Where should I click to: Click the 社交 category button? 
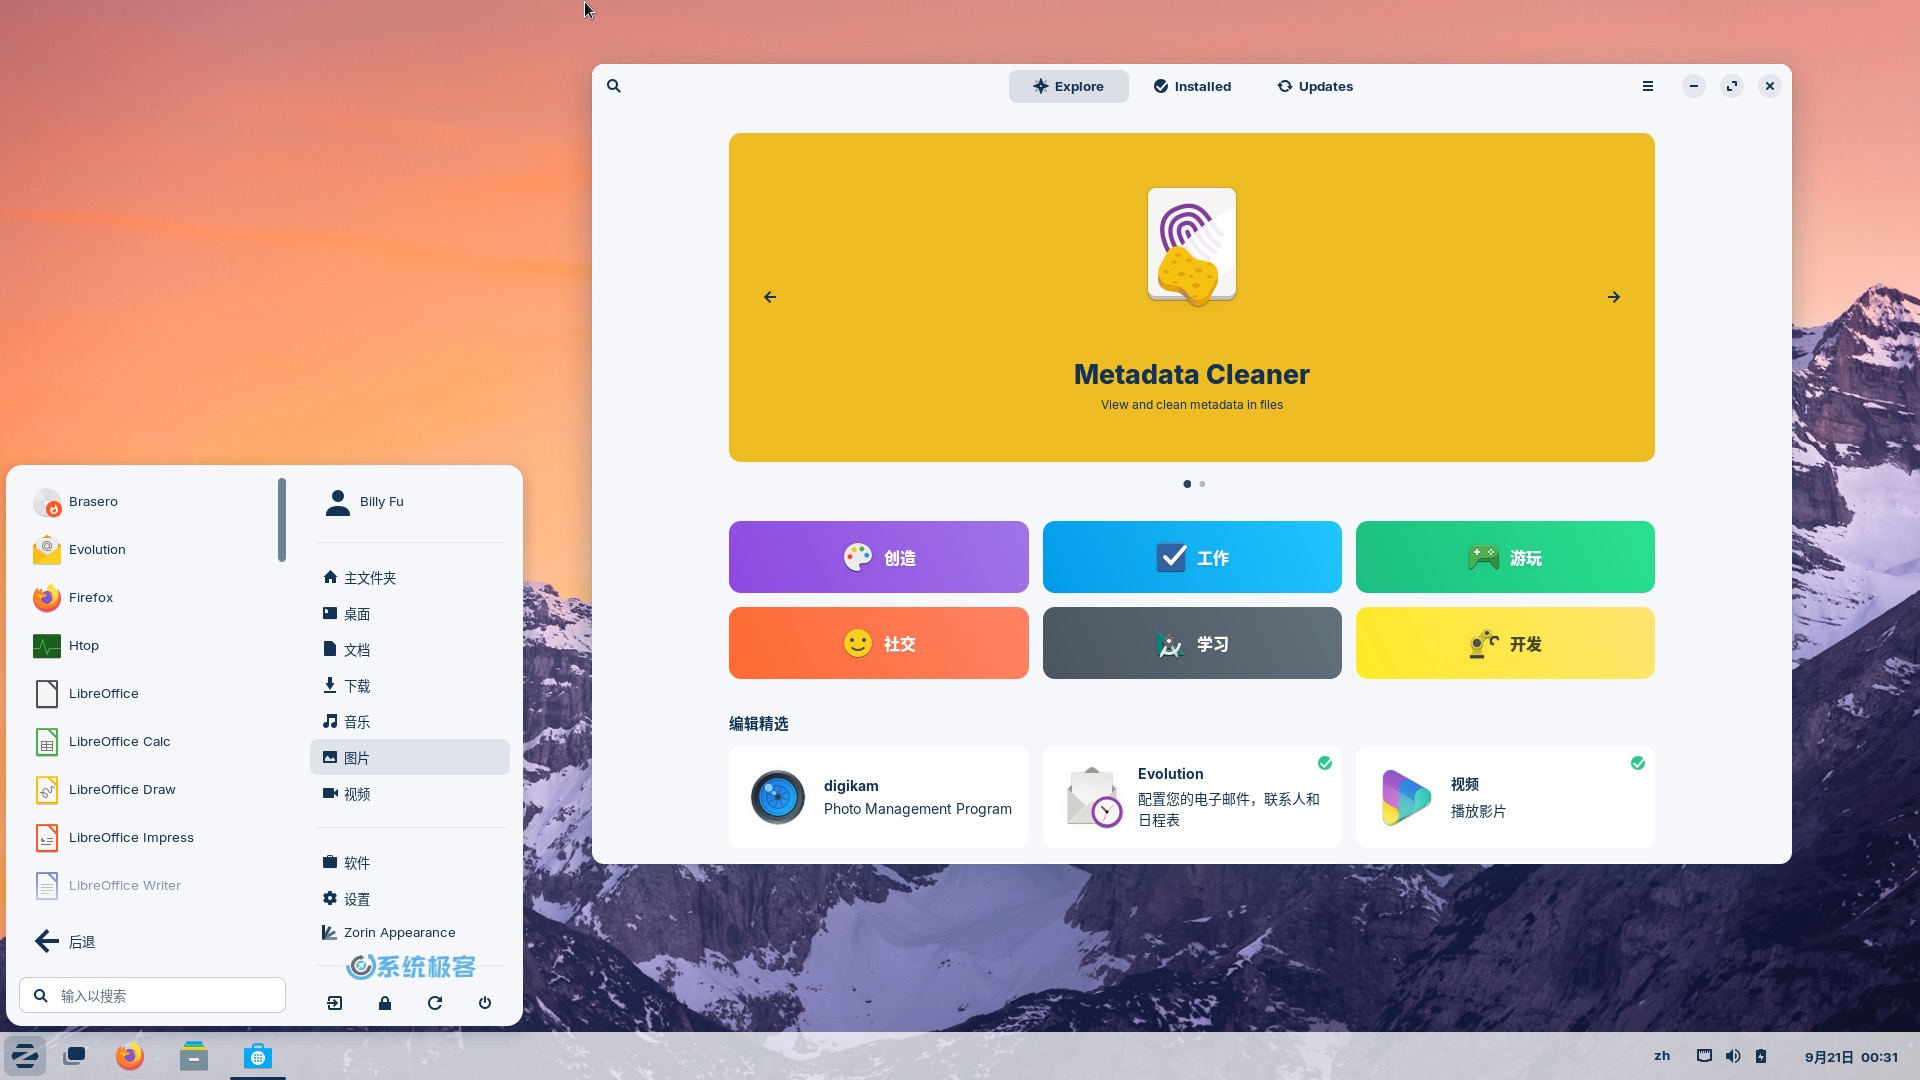click(878, 642)
